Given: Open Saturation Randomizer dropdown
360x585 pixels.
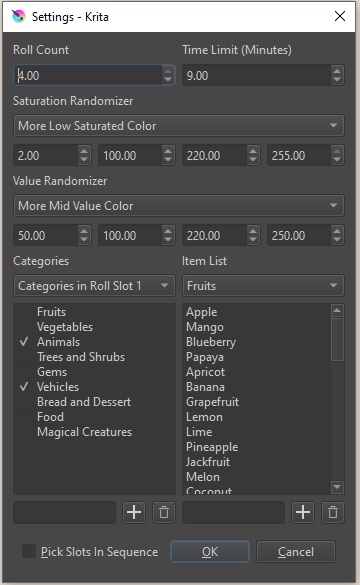Looking at the screenshot, I should (179, 126).
